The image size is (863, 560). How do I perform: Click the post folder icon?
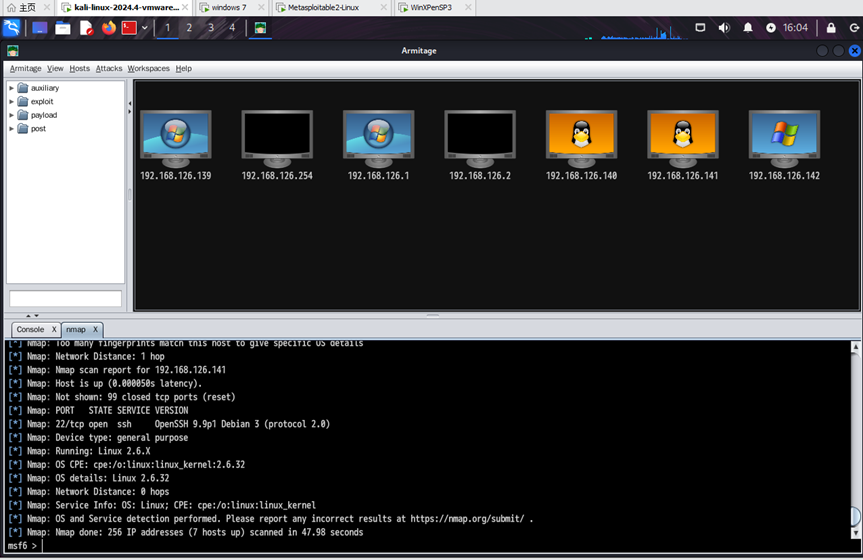coord(23,128)
